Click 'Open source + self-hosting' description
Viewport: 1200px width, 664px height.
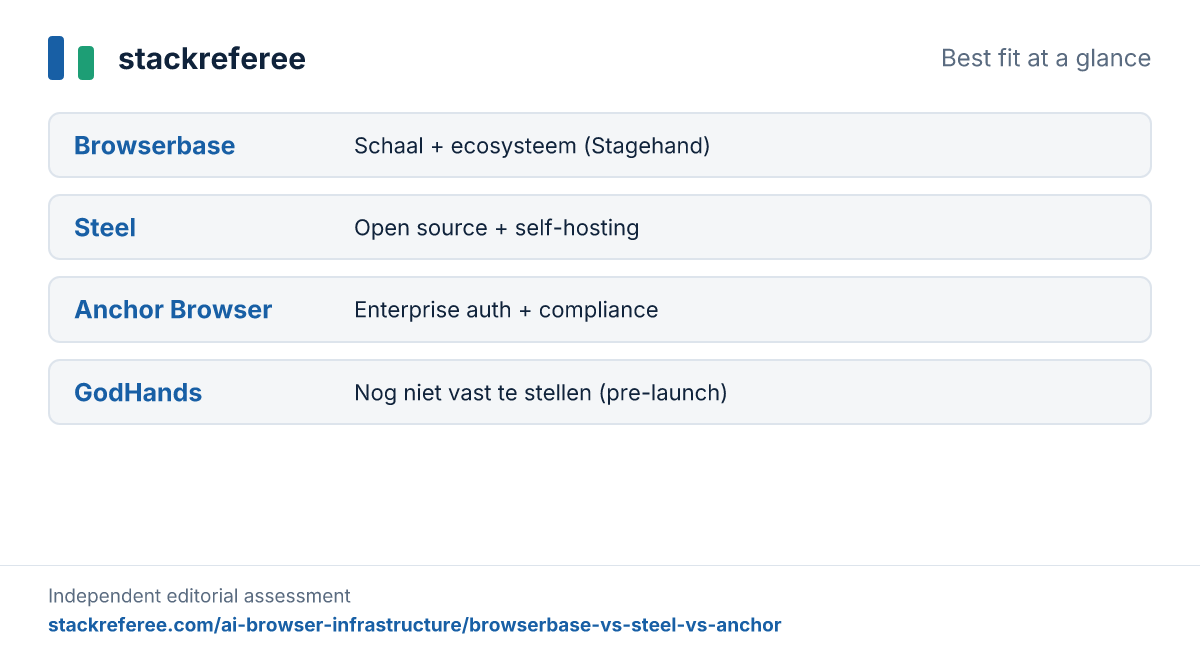coord(497,228)
